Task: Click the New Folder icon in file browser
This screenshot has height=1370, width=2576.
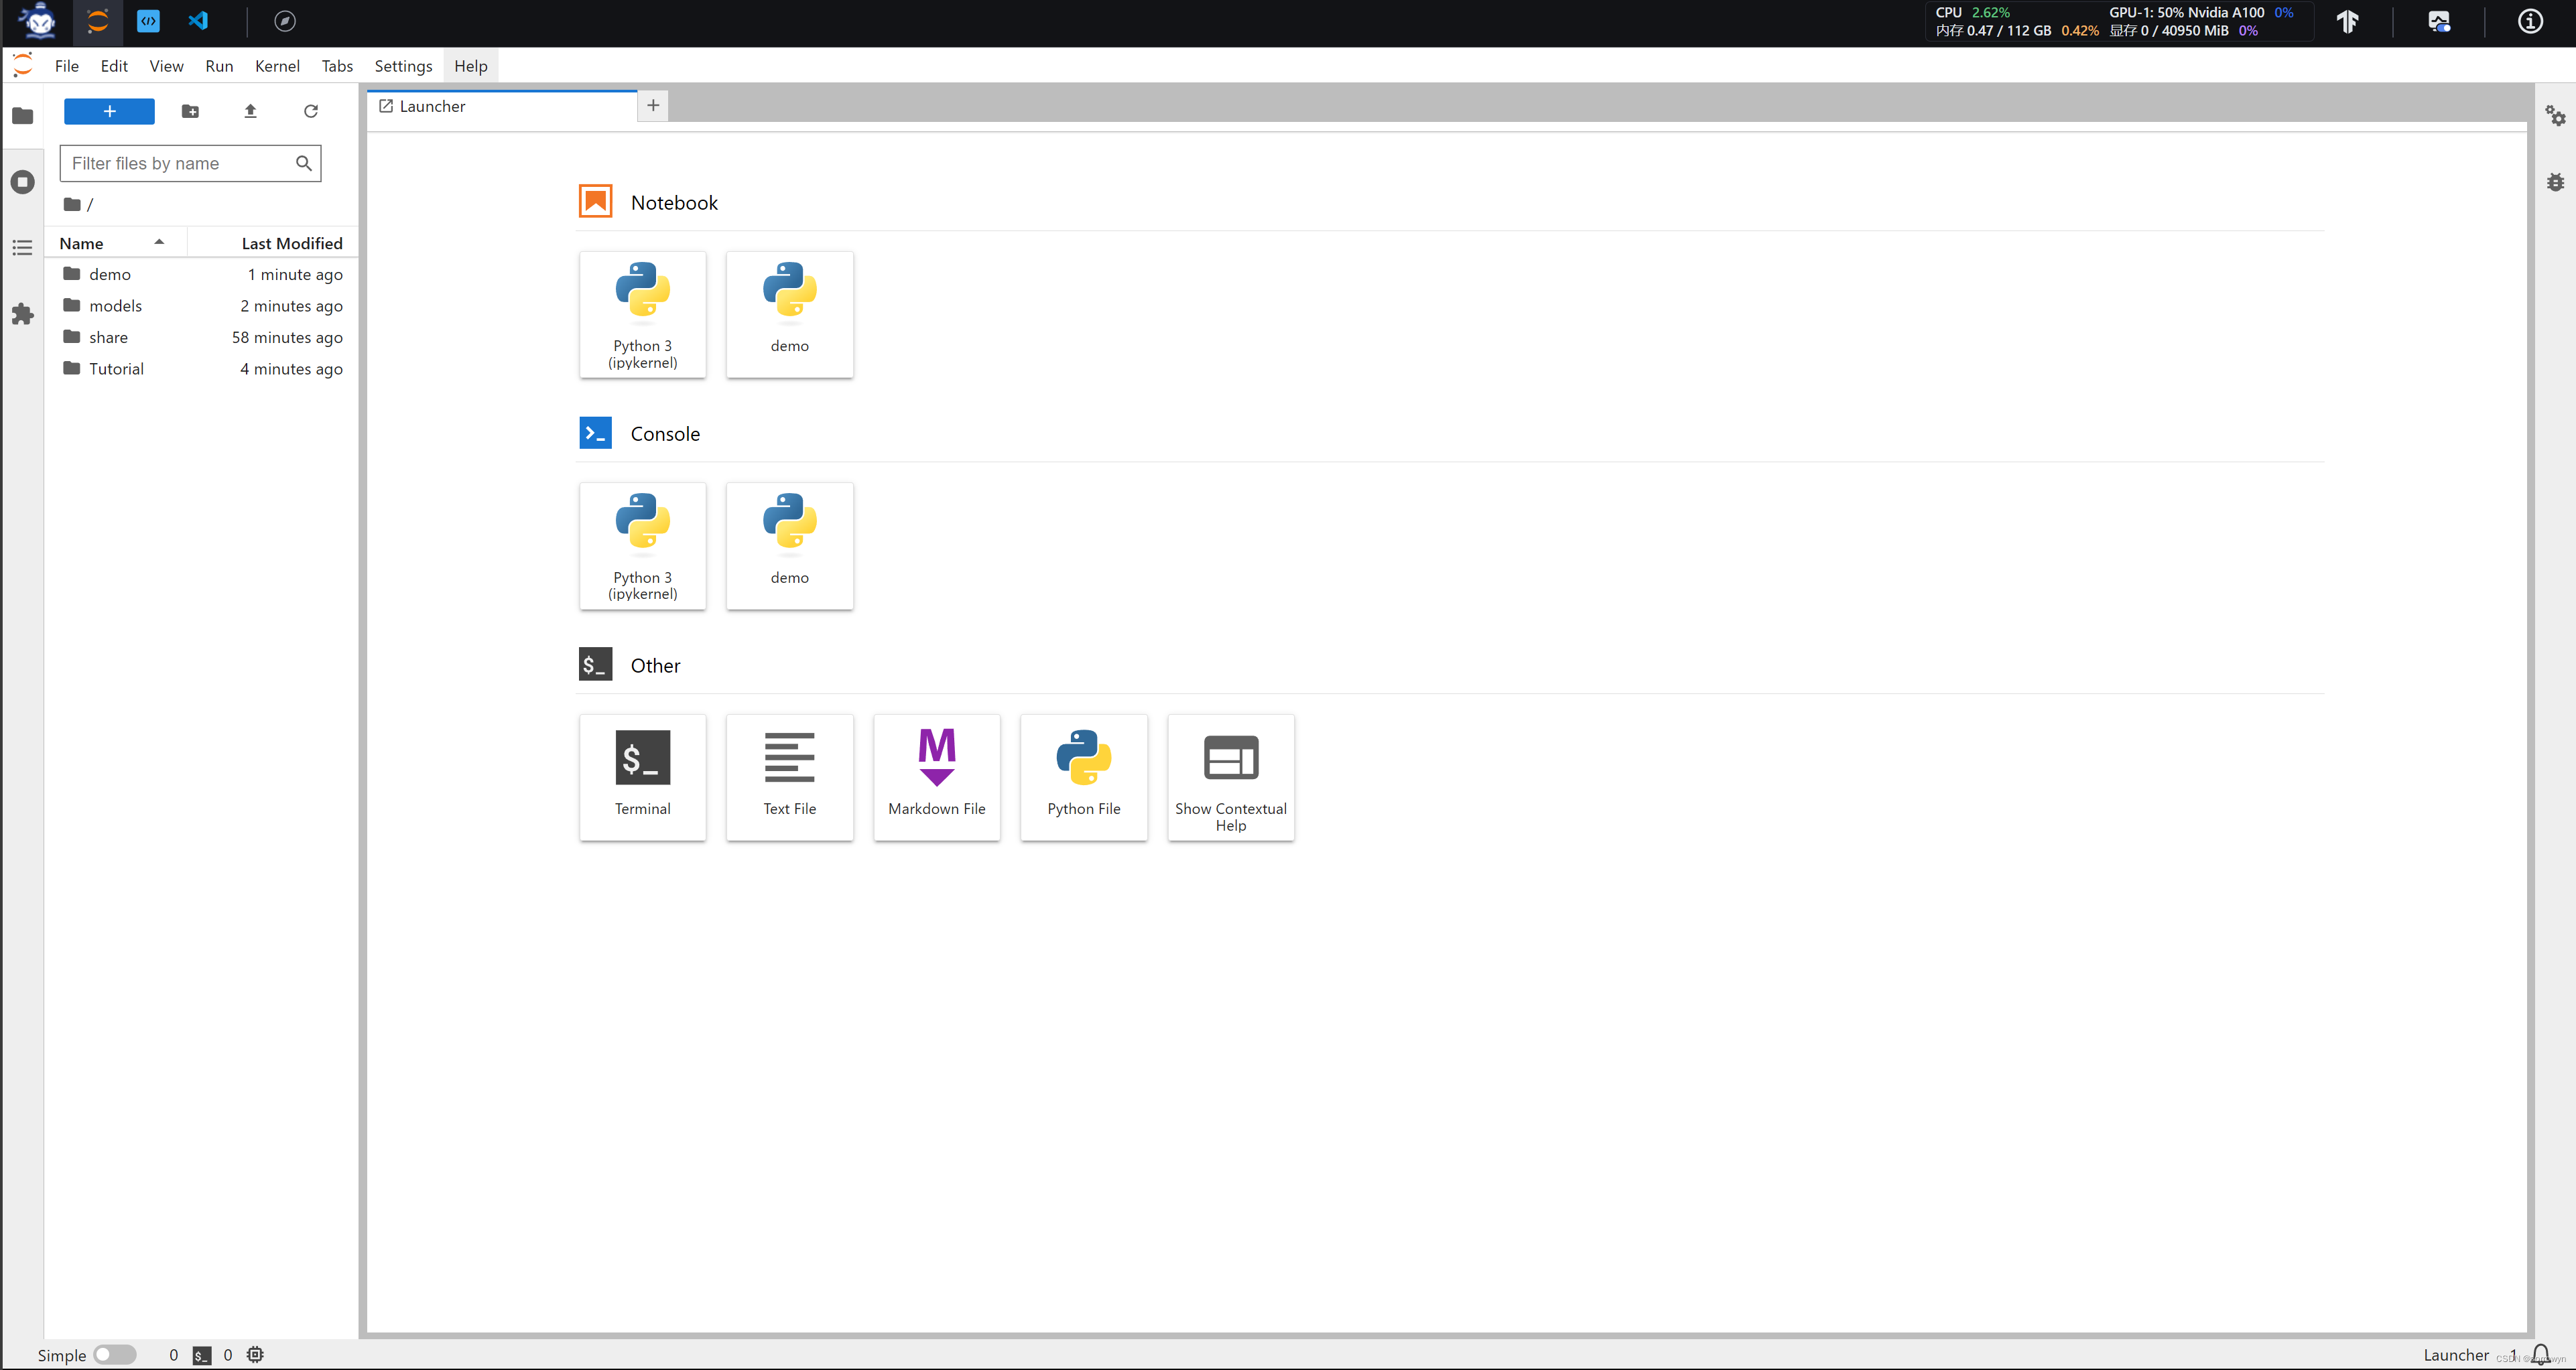Action: point(190,111)
